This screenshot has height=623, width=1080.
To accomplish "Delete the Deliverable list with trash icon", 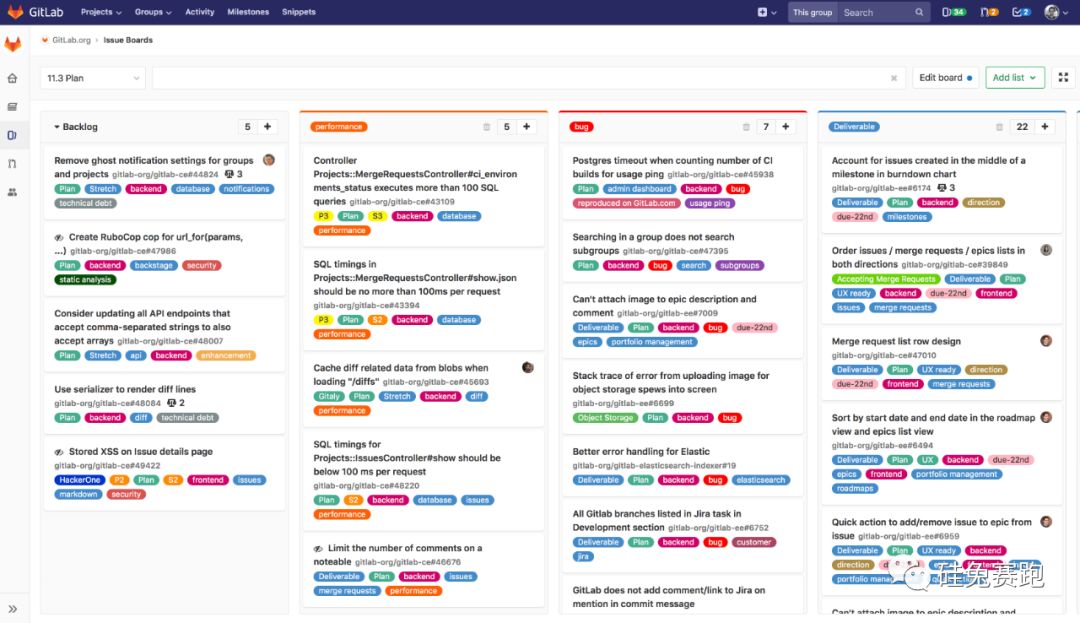I will tap(999, 127).
